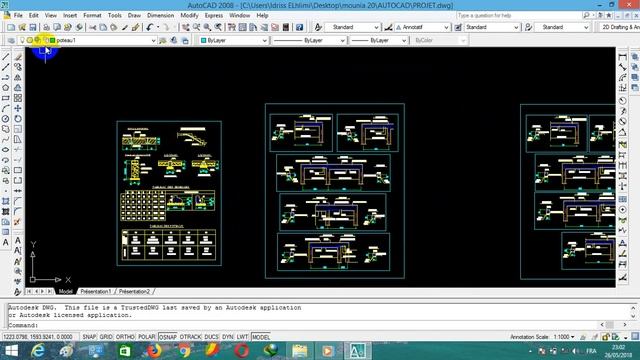Click the Open drawing file icon
The height and width of the screenshot is (360, 640).
22,27
